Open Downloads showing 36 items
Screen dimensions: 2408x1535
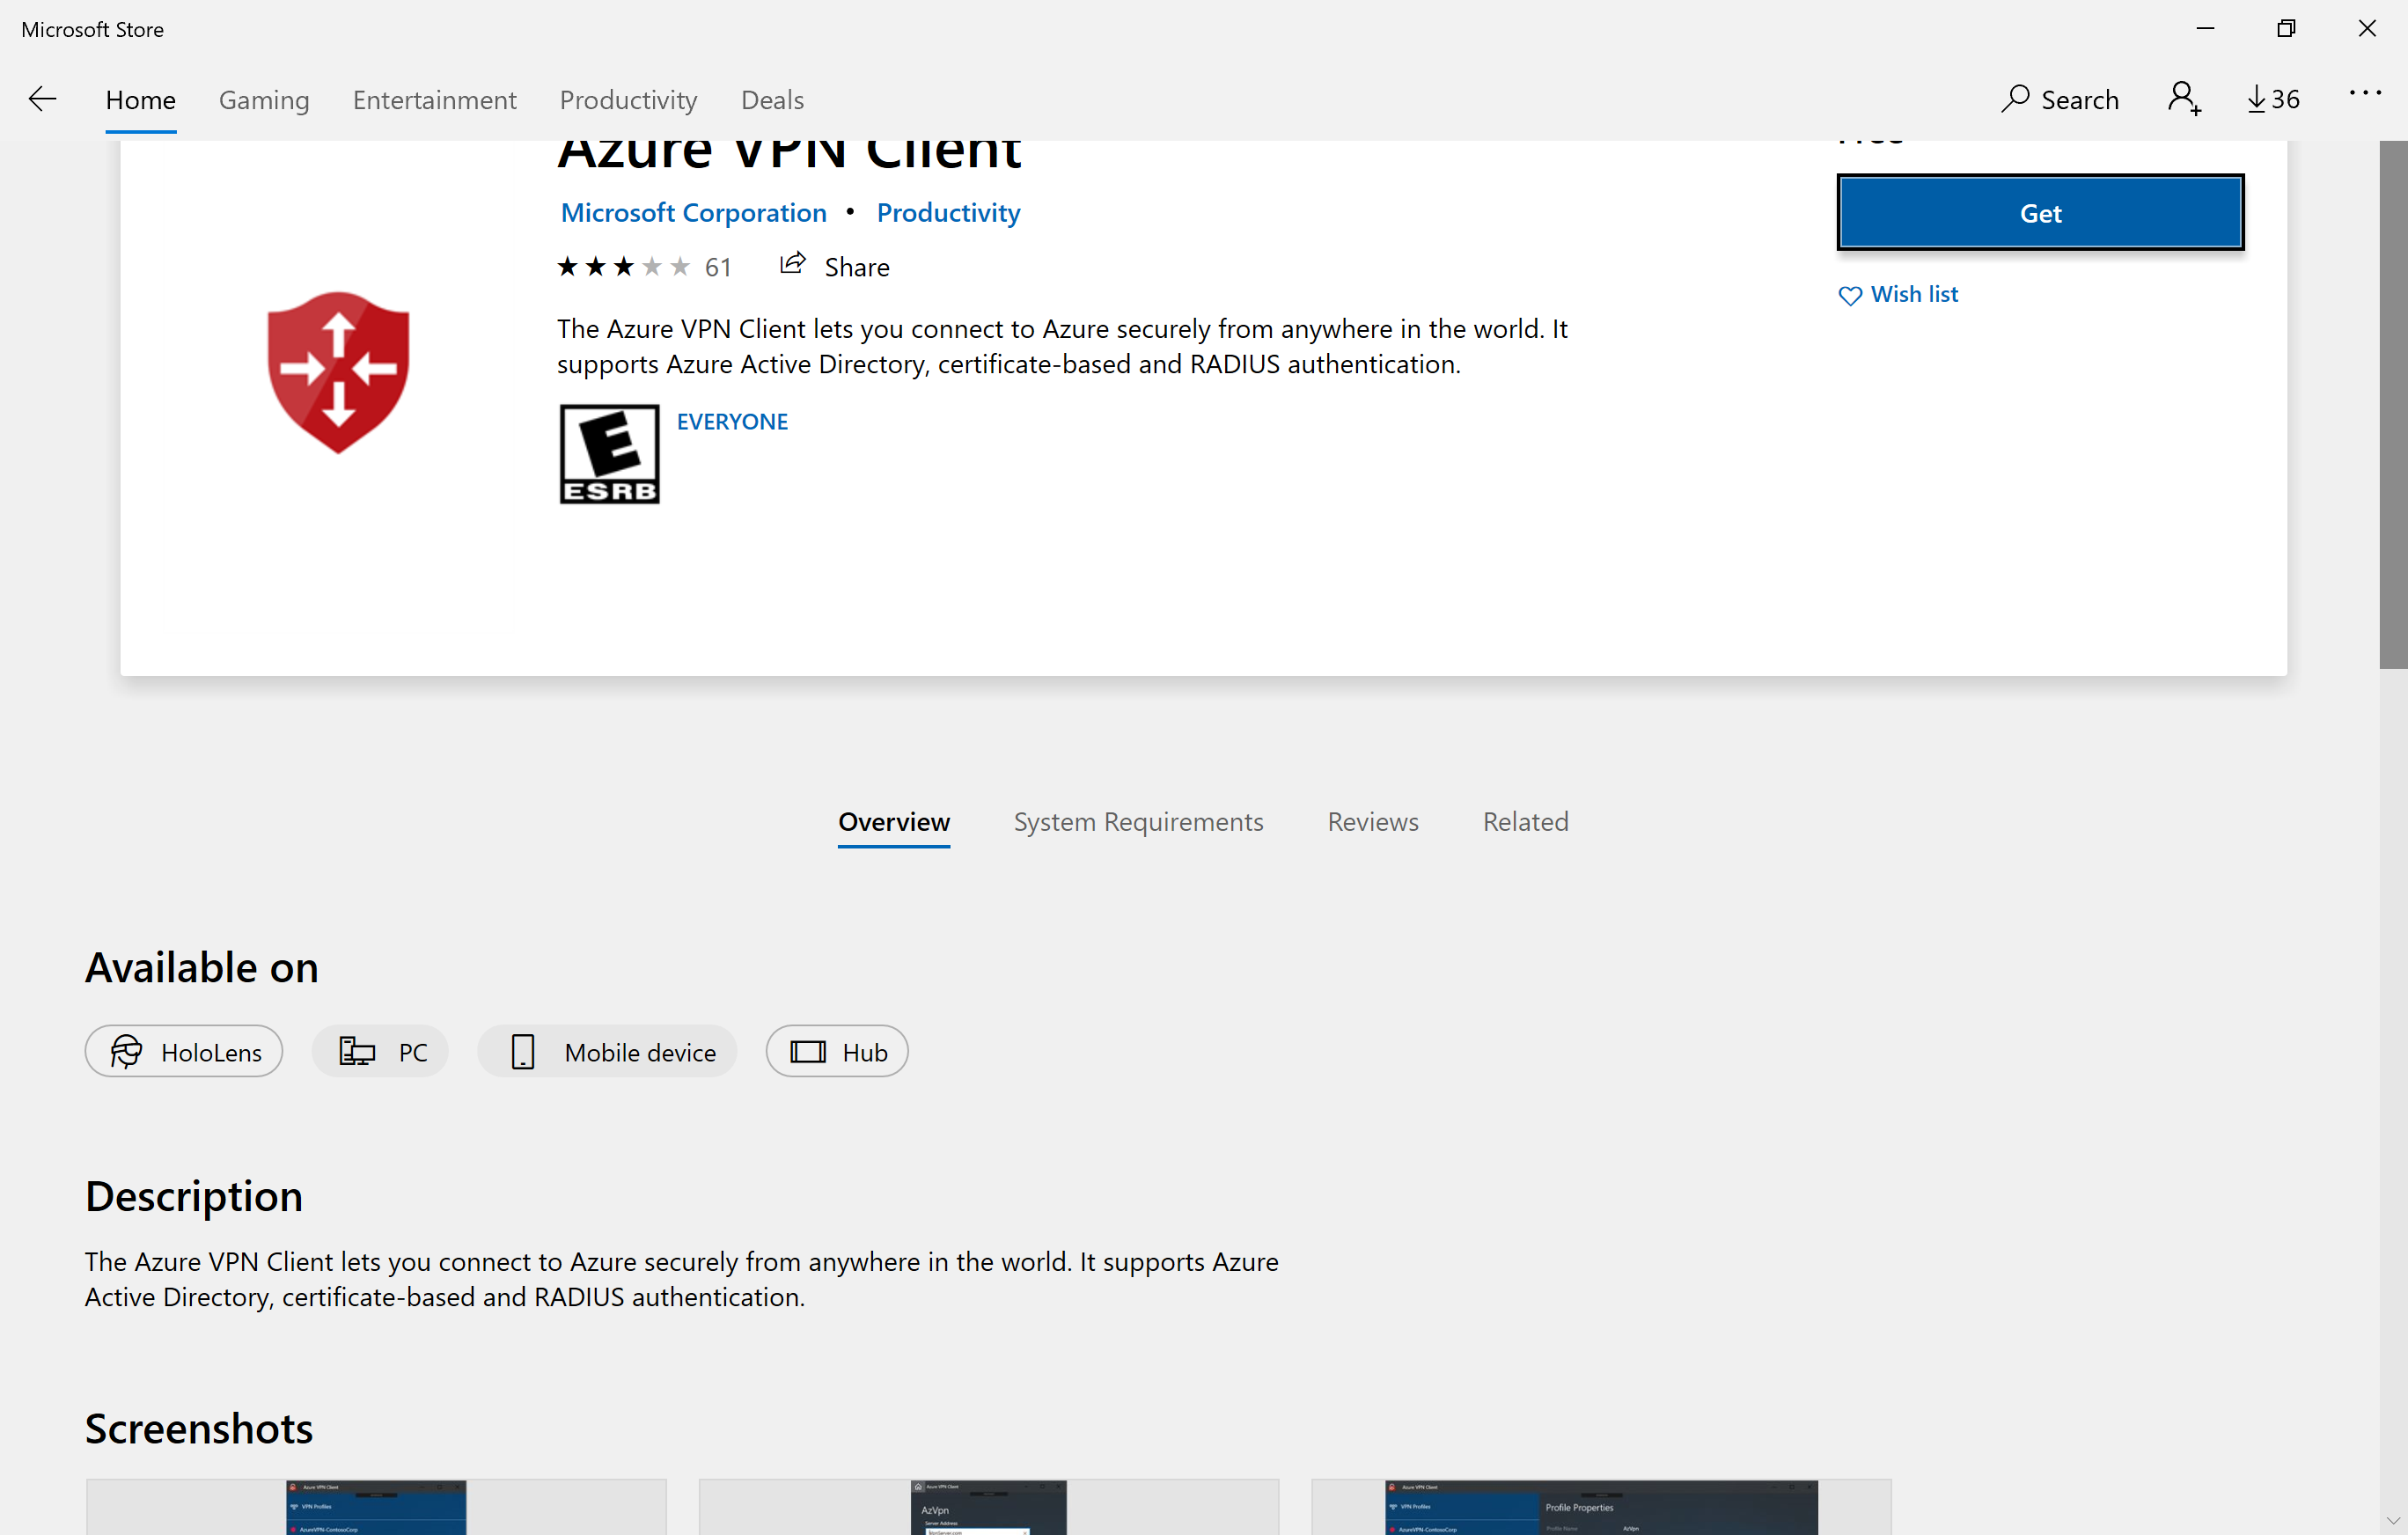(2273, 99)
